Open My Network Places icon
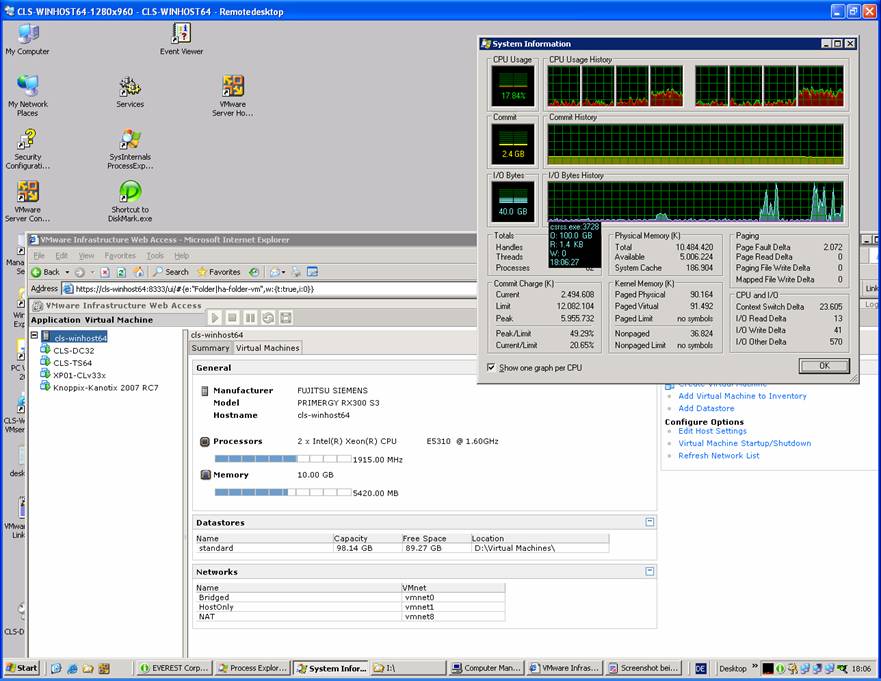The height and width of the screenshot is (681, 881). [x=28, y=96]
